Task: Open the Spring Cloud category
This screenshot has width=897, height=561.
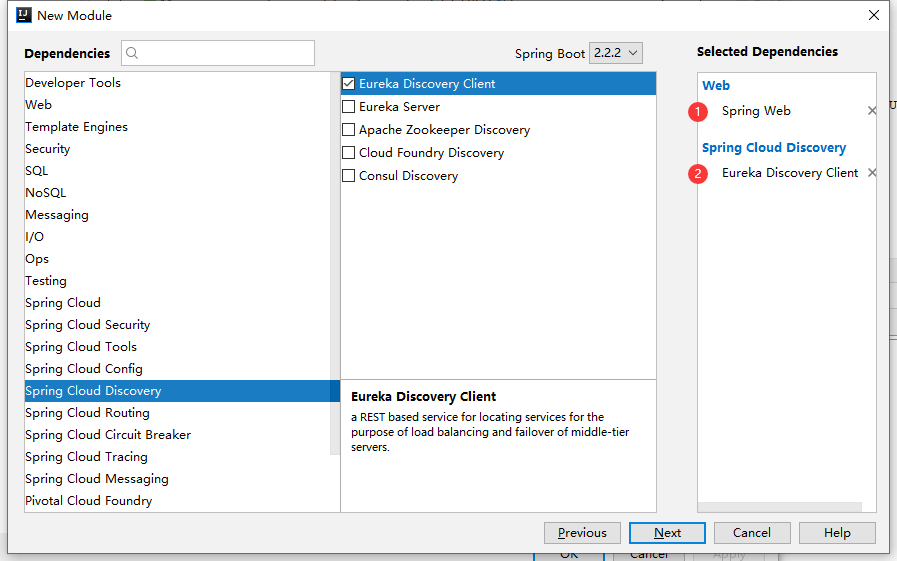Action: [x=177, y=303]
